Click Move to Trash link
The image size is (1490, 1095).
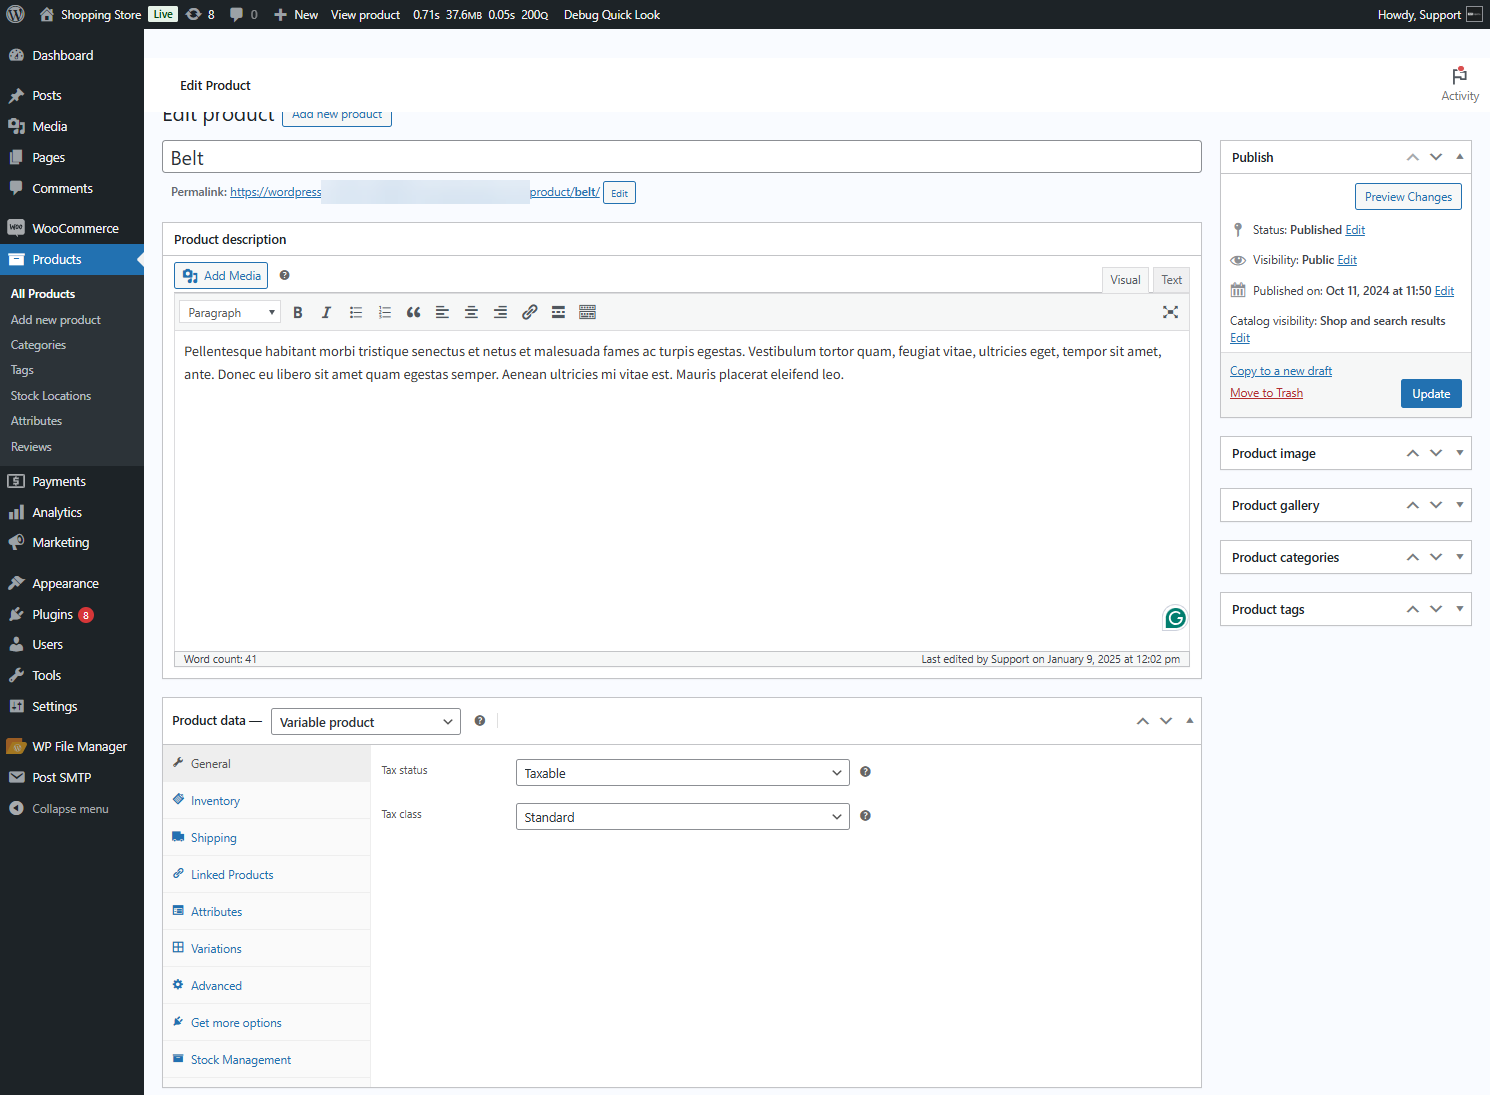pyautogui.click(x=1266, y=393)
